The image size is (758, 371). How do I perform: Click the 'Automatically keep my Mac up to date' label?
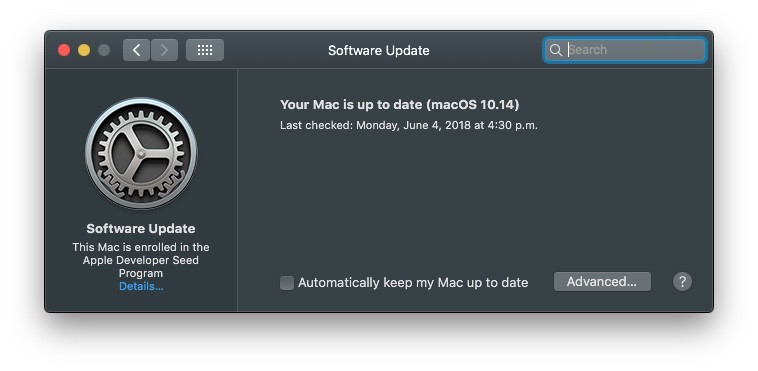coord(413,282)
